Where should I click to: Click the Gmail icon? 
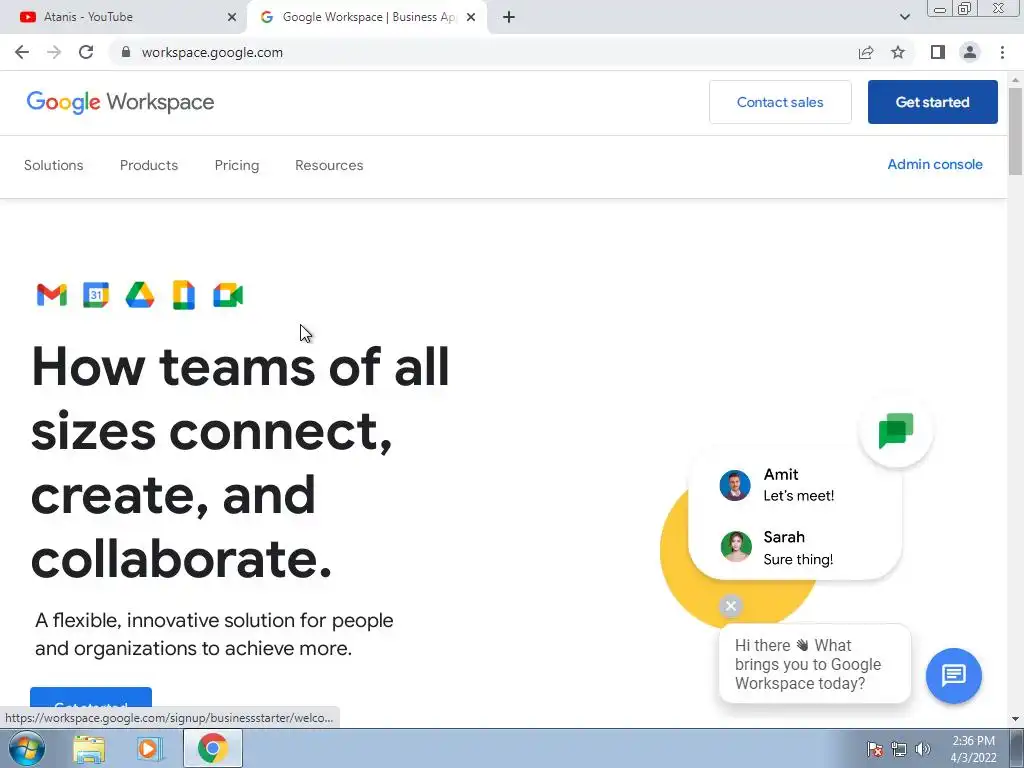coord(52,295)
